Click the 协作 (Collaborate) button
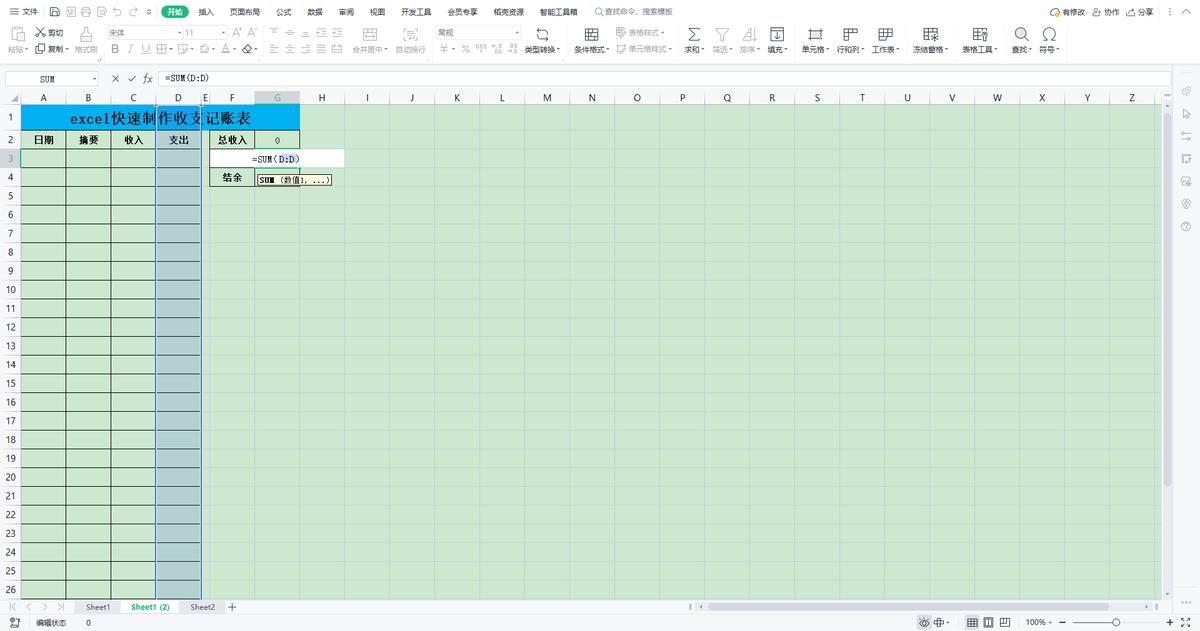 click(1105, 12)
